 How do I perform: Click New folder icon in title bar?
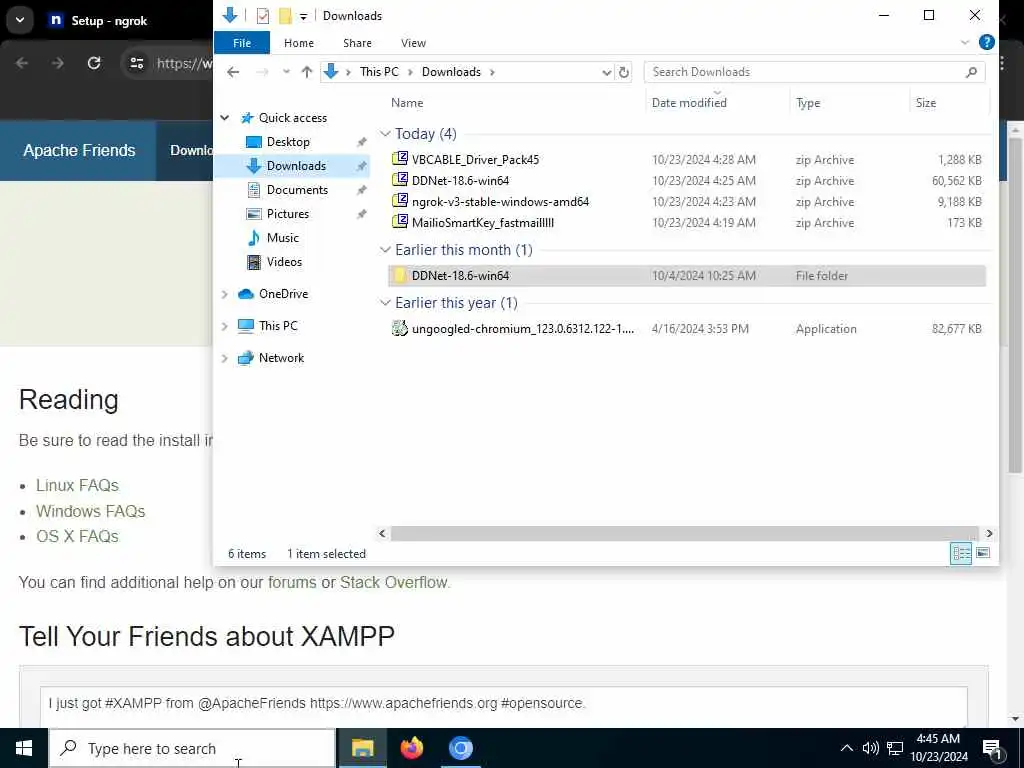[x=285, y=16]
